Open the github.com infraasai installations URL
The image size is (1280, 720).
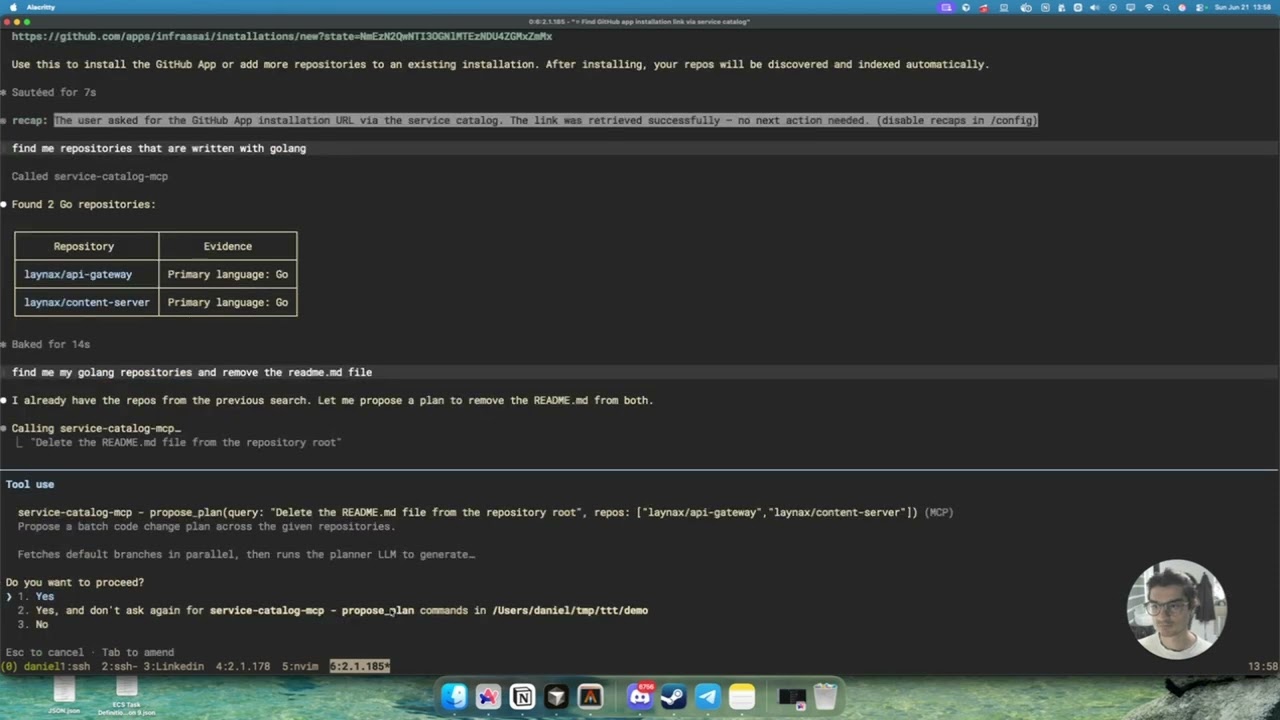(x=282, y=36)
